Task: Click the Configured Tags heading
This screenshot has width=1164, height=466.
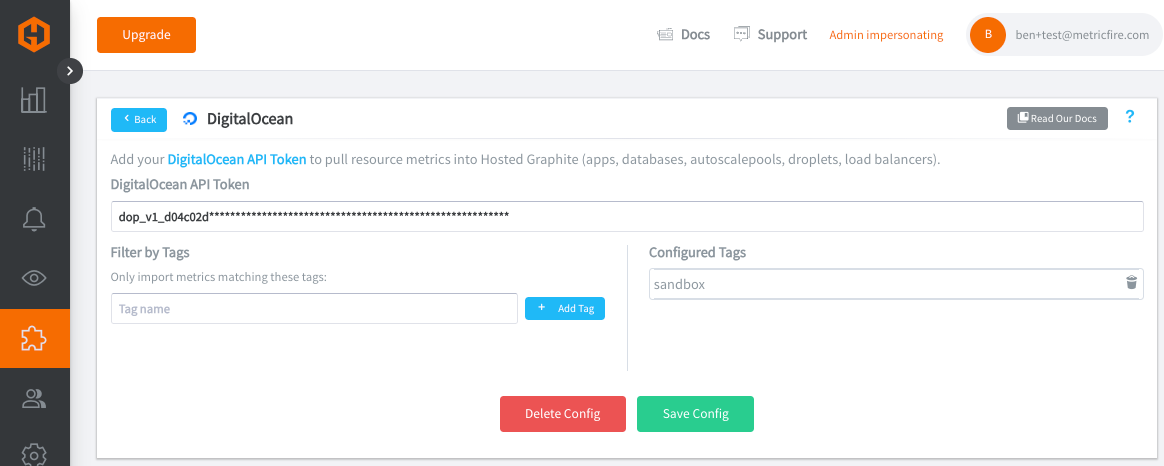Action: [697, 252]
